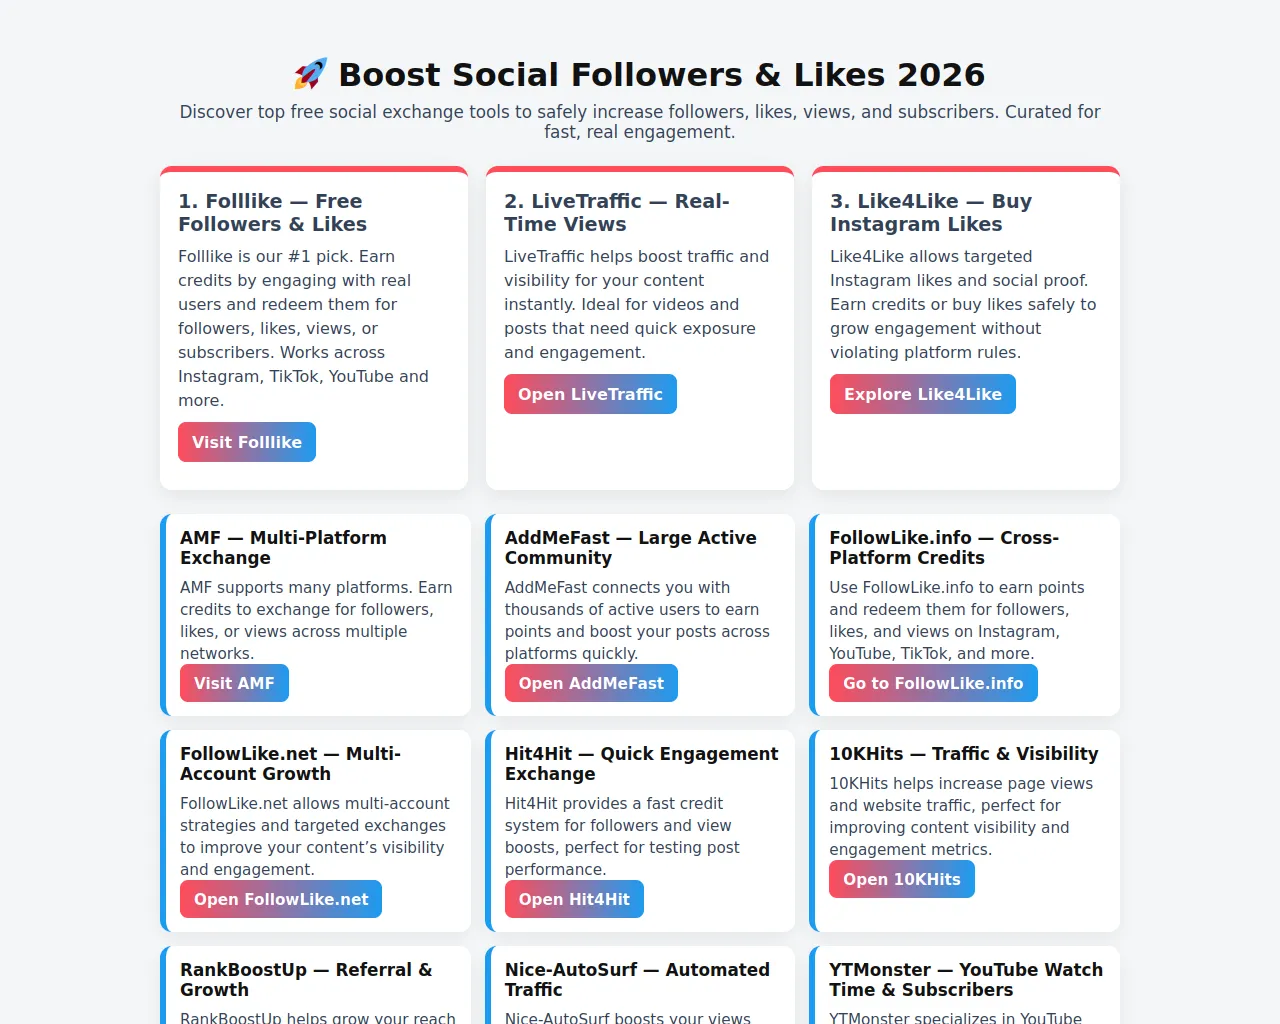This screenshot has width=1280, height=1024.
Task: Click the LiveTraffic — Real-Time Views heading
Action: coord(616,213)
